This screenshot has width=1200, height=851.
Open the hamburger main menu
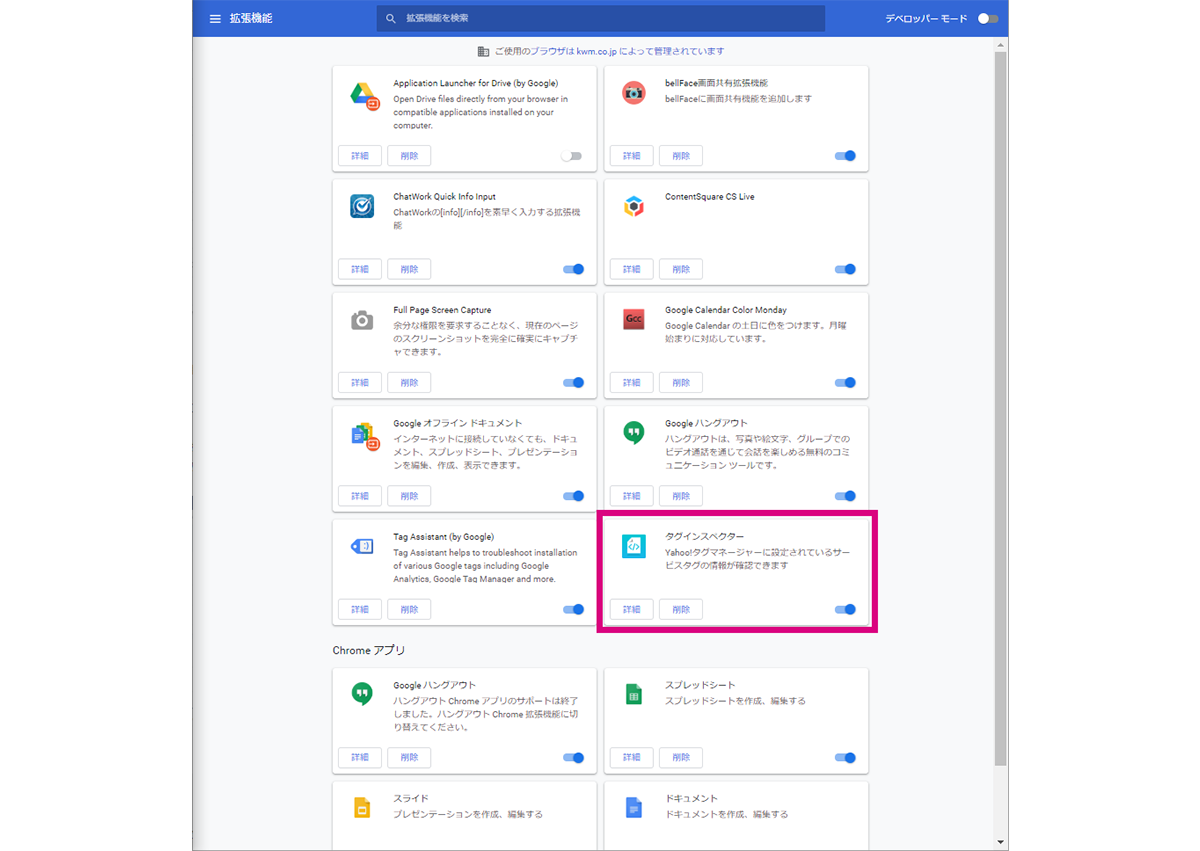point(215,19)
